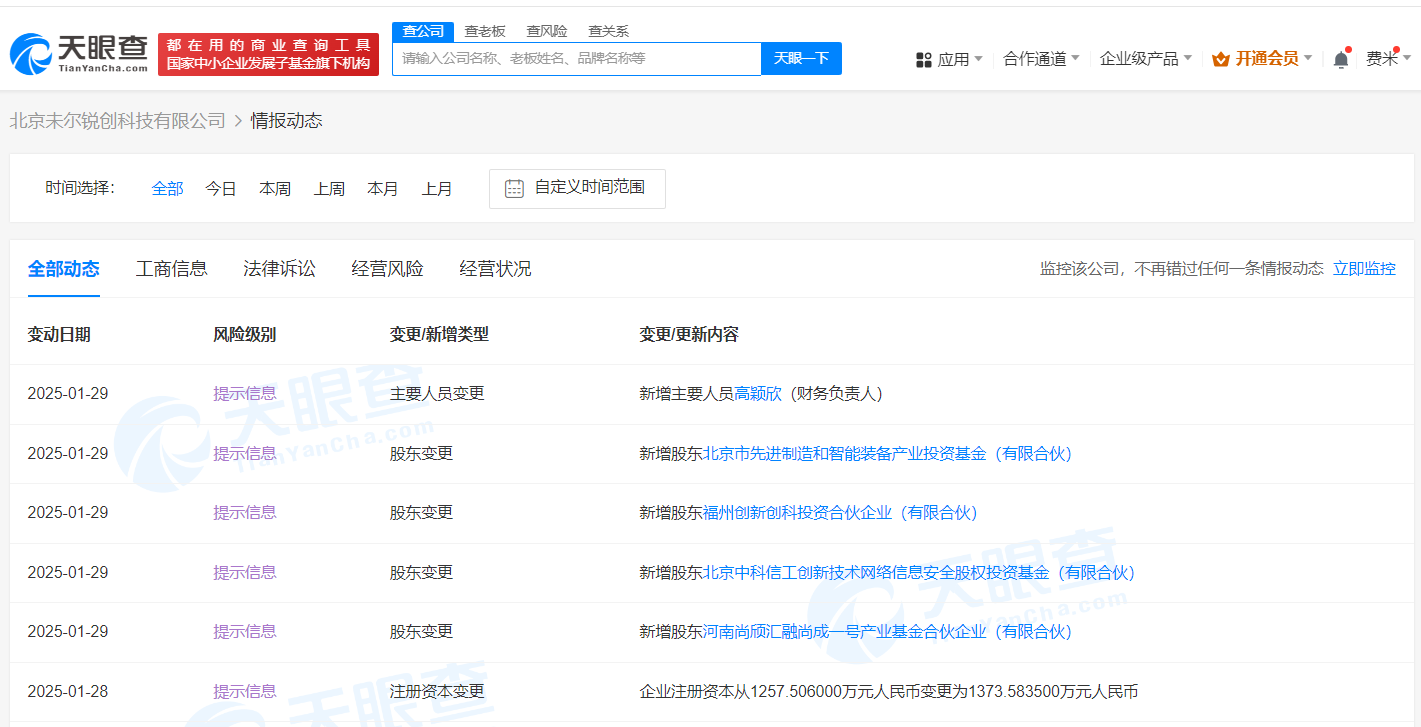Select the 上周 time filter
This screenshot has width=1421, height=727.
[x=329, y=188]
